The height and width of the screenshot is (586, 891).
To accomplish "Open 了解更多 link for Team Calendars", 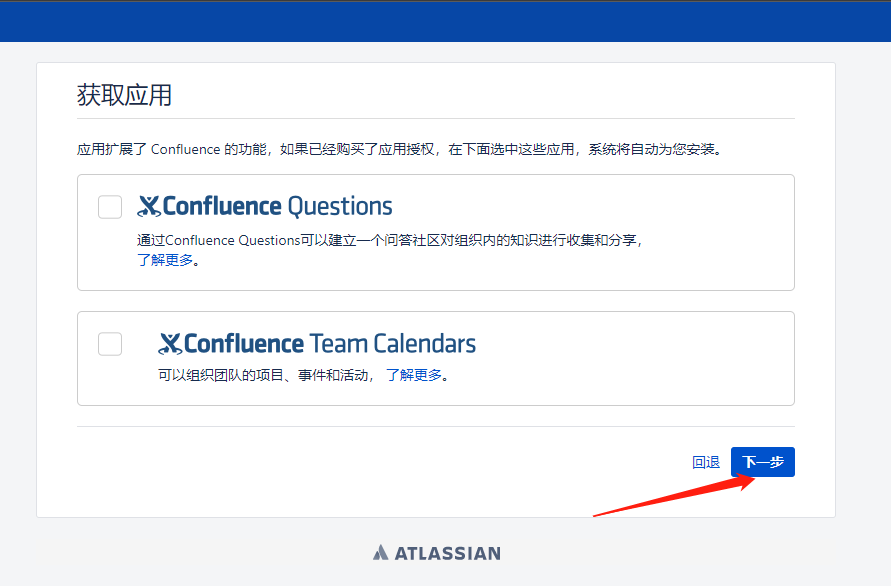I will (414, 376).
